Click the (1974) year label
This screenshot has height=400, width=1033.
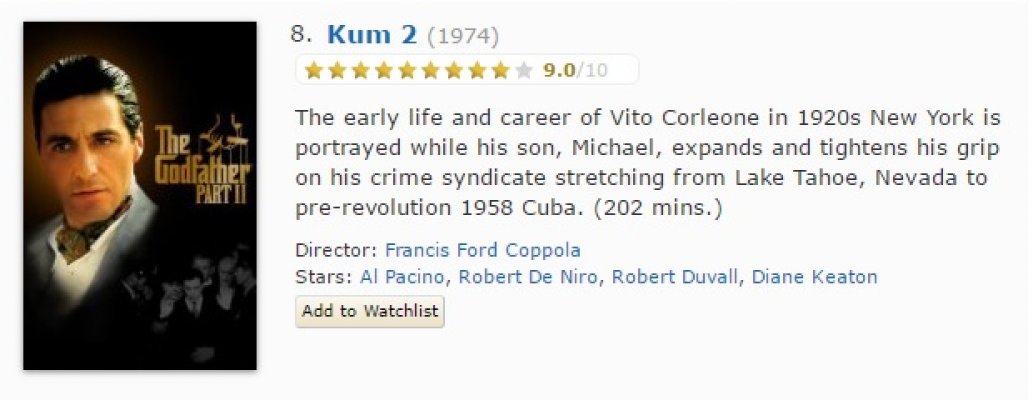(463, 36)
